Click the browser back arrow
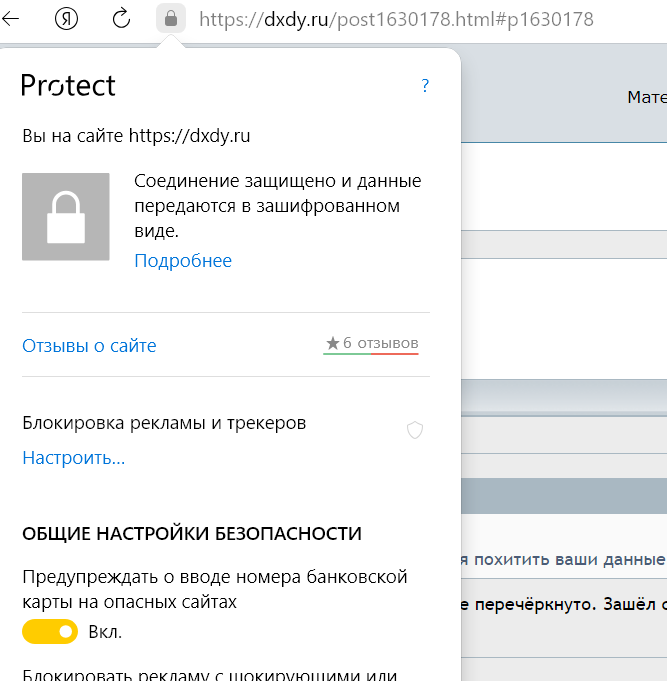The height and width of the screenshot is (681, 667). click(10, 19)
